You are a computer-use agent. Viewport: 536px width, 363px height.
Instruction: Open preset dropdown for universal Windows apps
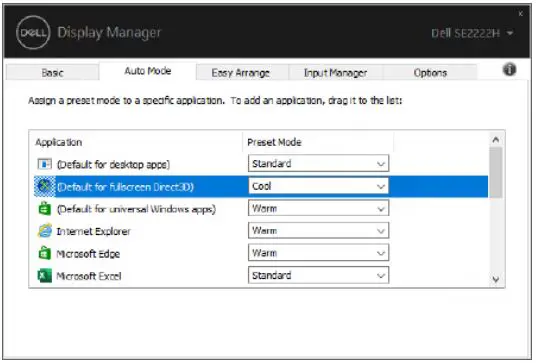(x=318, y=208)
